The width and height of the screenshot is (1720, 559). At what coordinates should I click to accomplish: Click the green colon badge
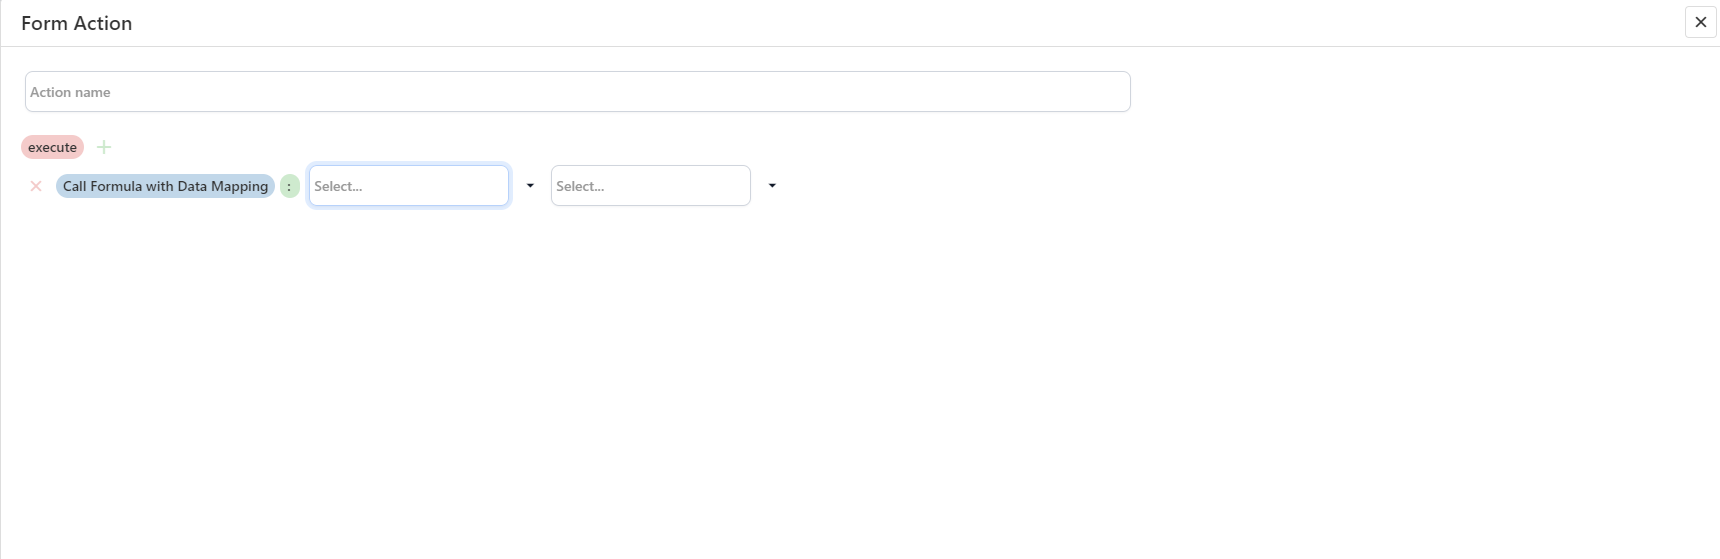289,186
